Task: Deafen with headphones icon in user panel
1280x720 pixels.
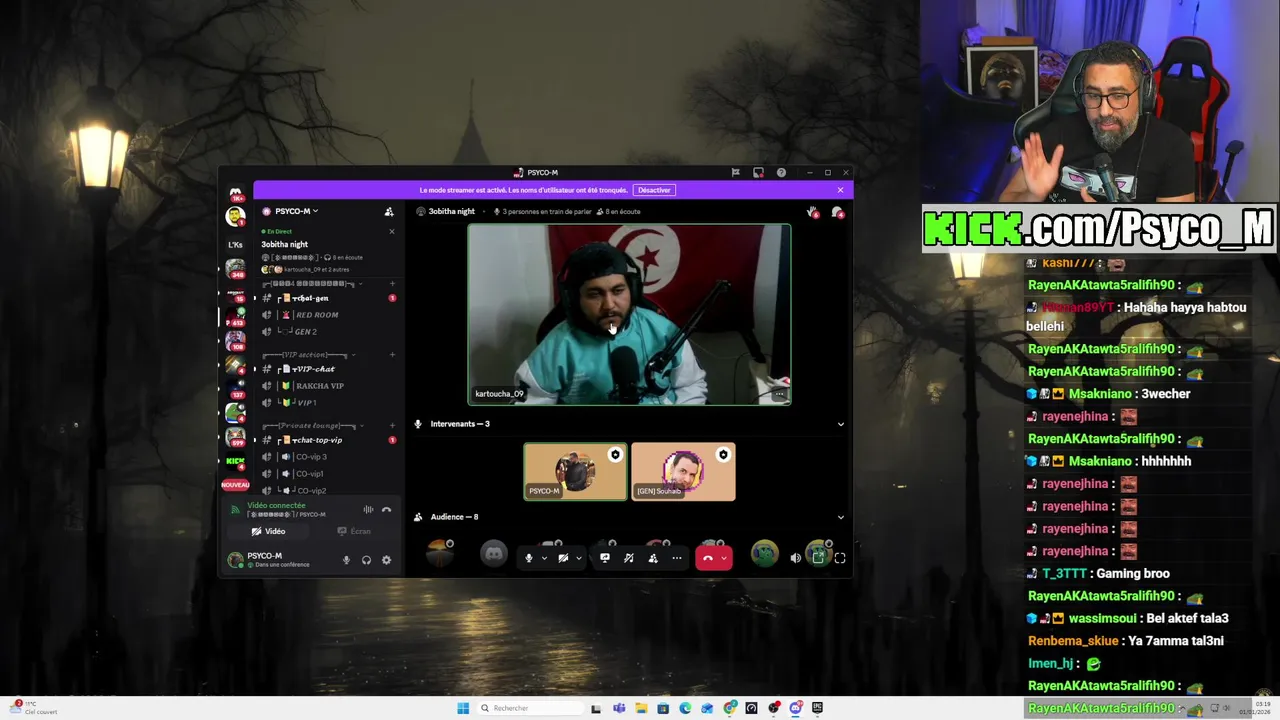Action: 366,560
